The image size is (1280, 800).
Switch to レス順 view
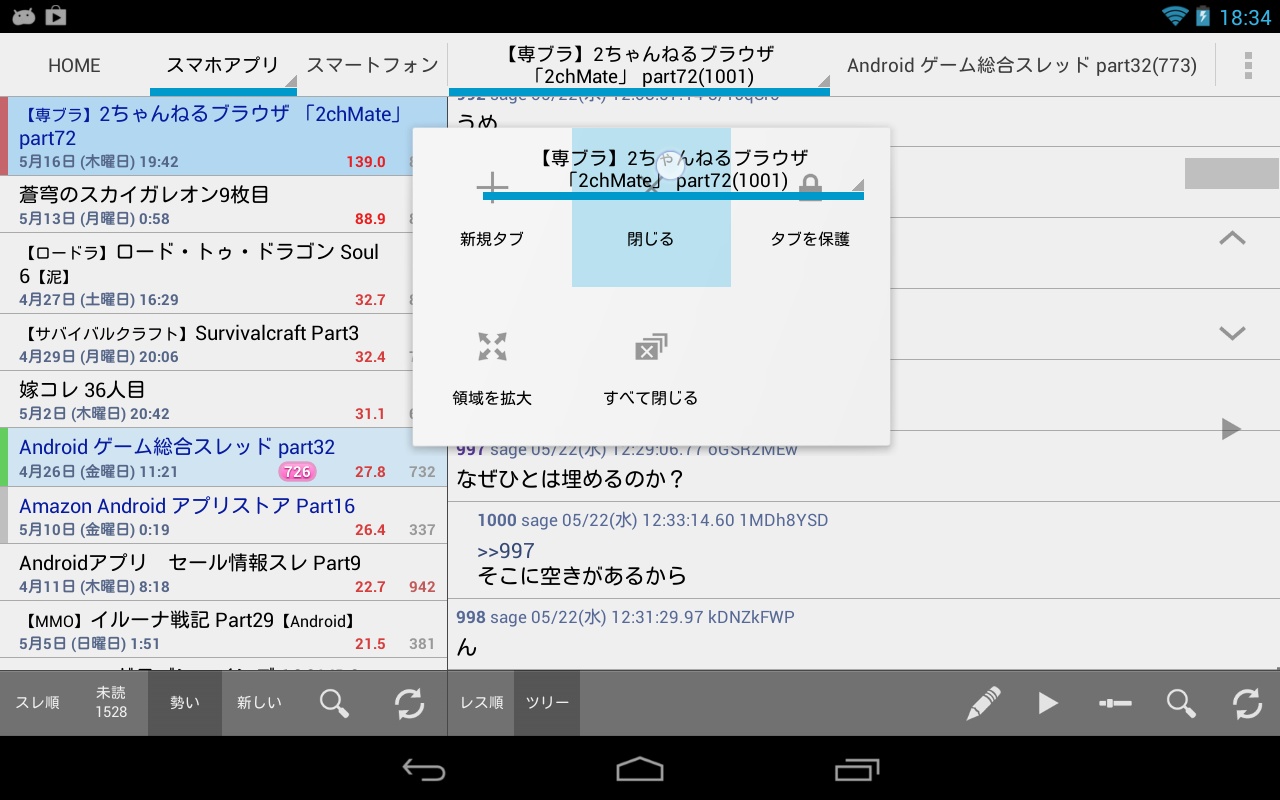pyautogui.click(x=481, y=703)
